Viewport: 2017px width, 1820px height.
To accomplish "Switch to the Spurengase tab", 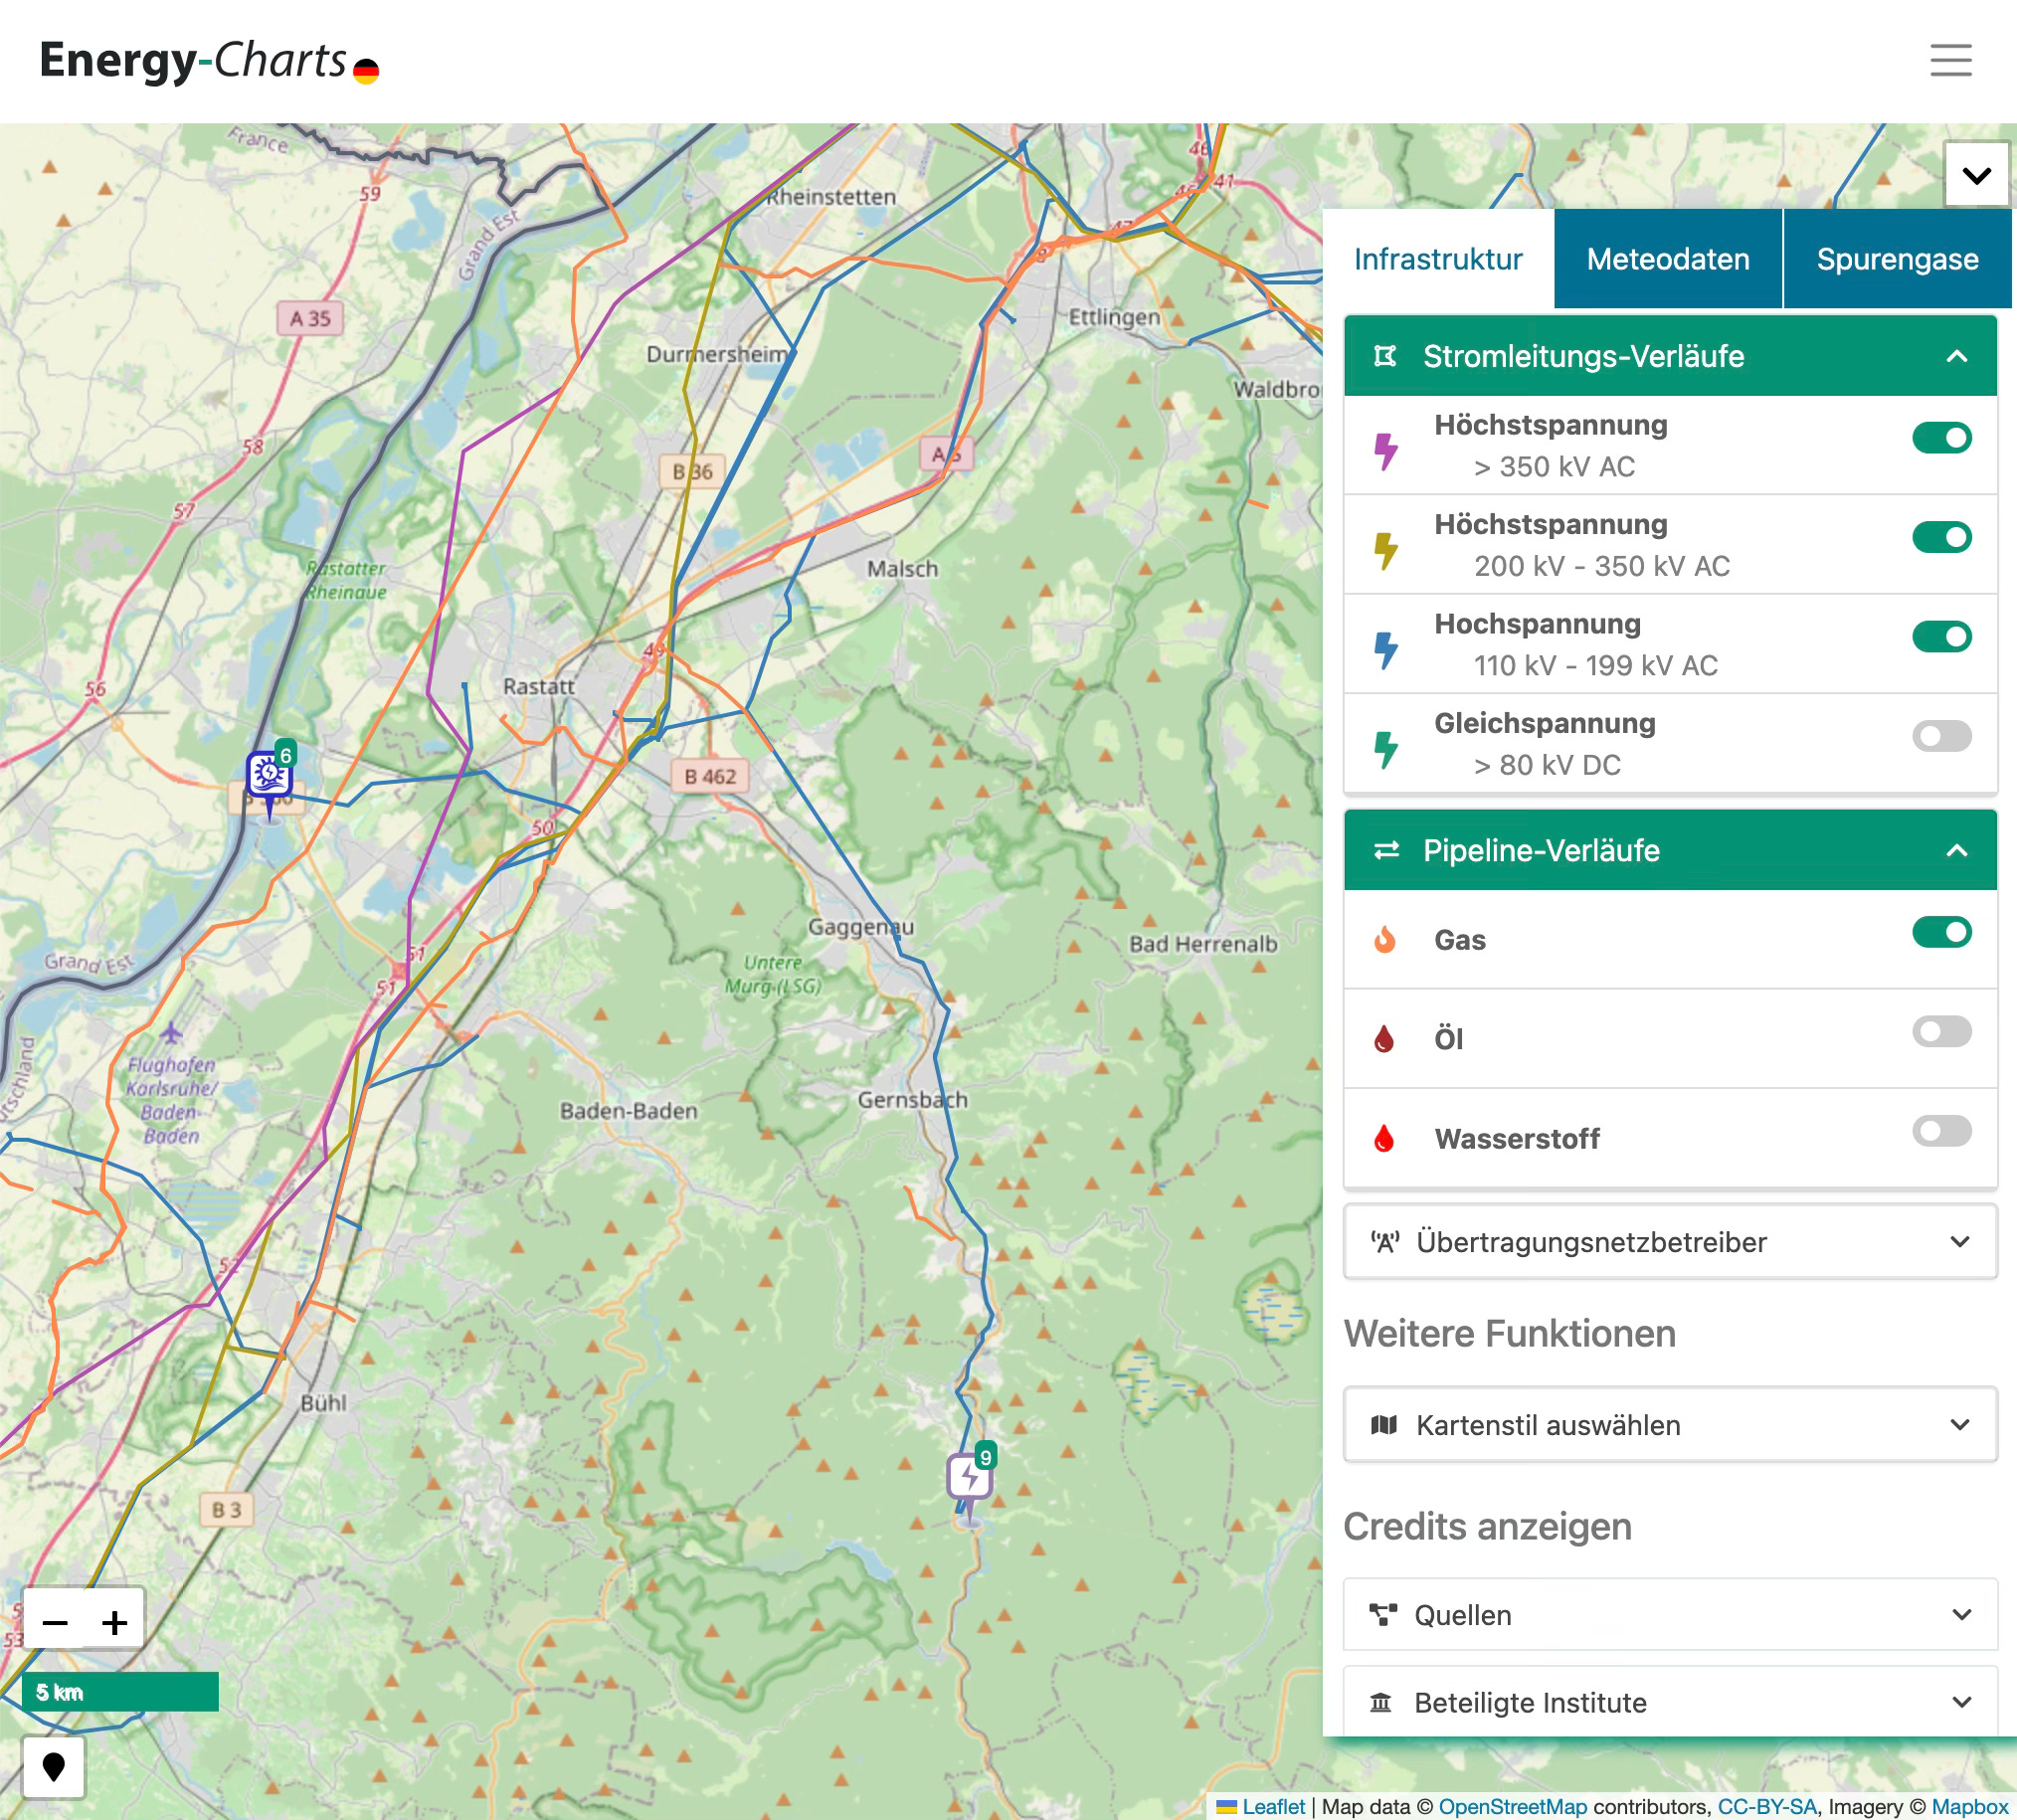I will pyautogui.click(x=1896, y=259).
